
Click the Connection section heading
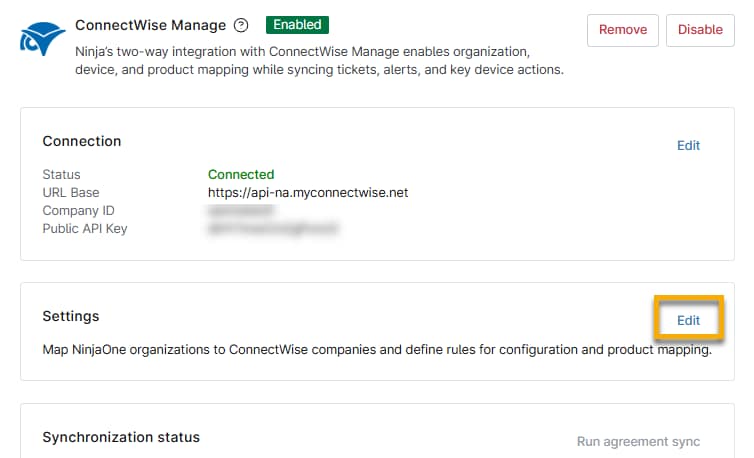(x=82, y=141)
